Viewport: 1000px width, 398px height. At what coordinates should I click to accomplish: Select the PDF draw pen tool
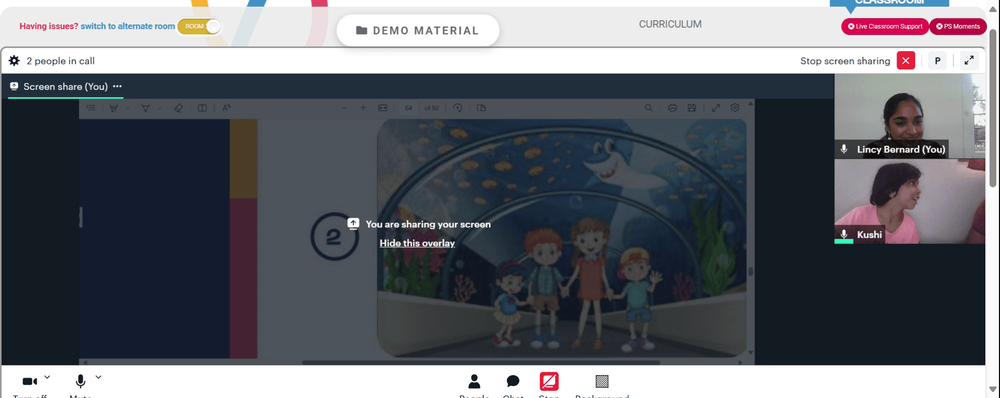(x=145, y=108)
